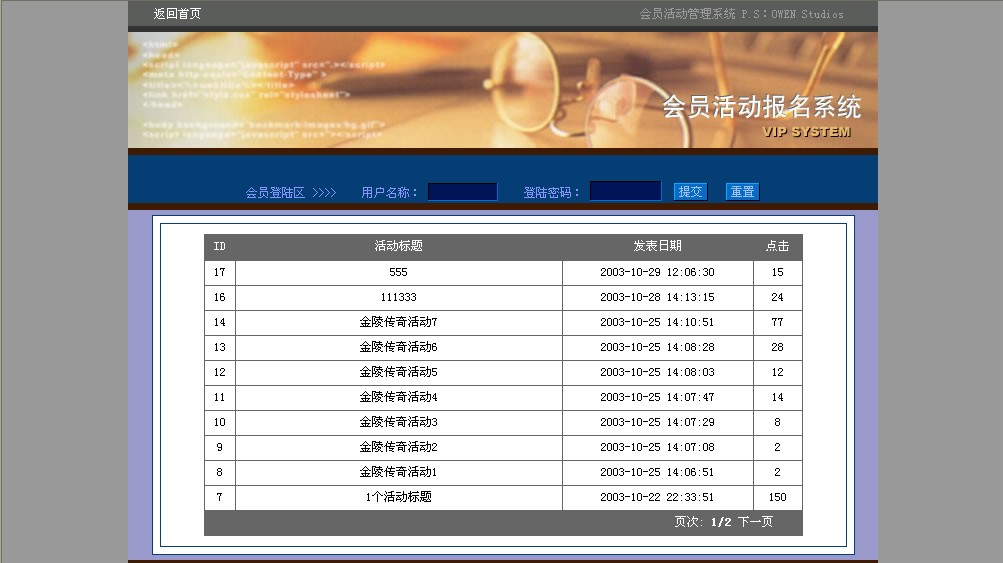Select date 2003-10-25 14:06:51
1003x563 pixels.
click(x=658, y=472)
